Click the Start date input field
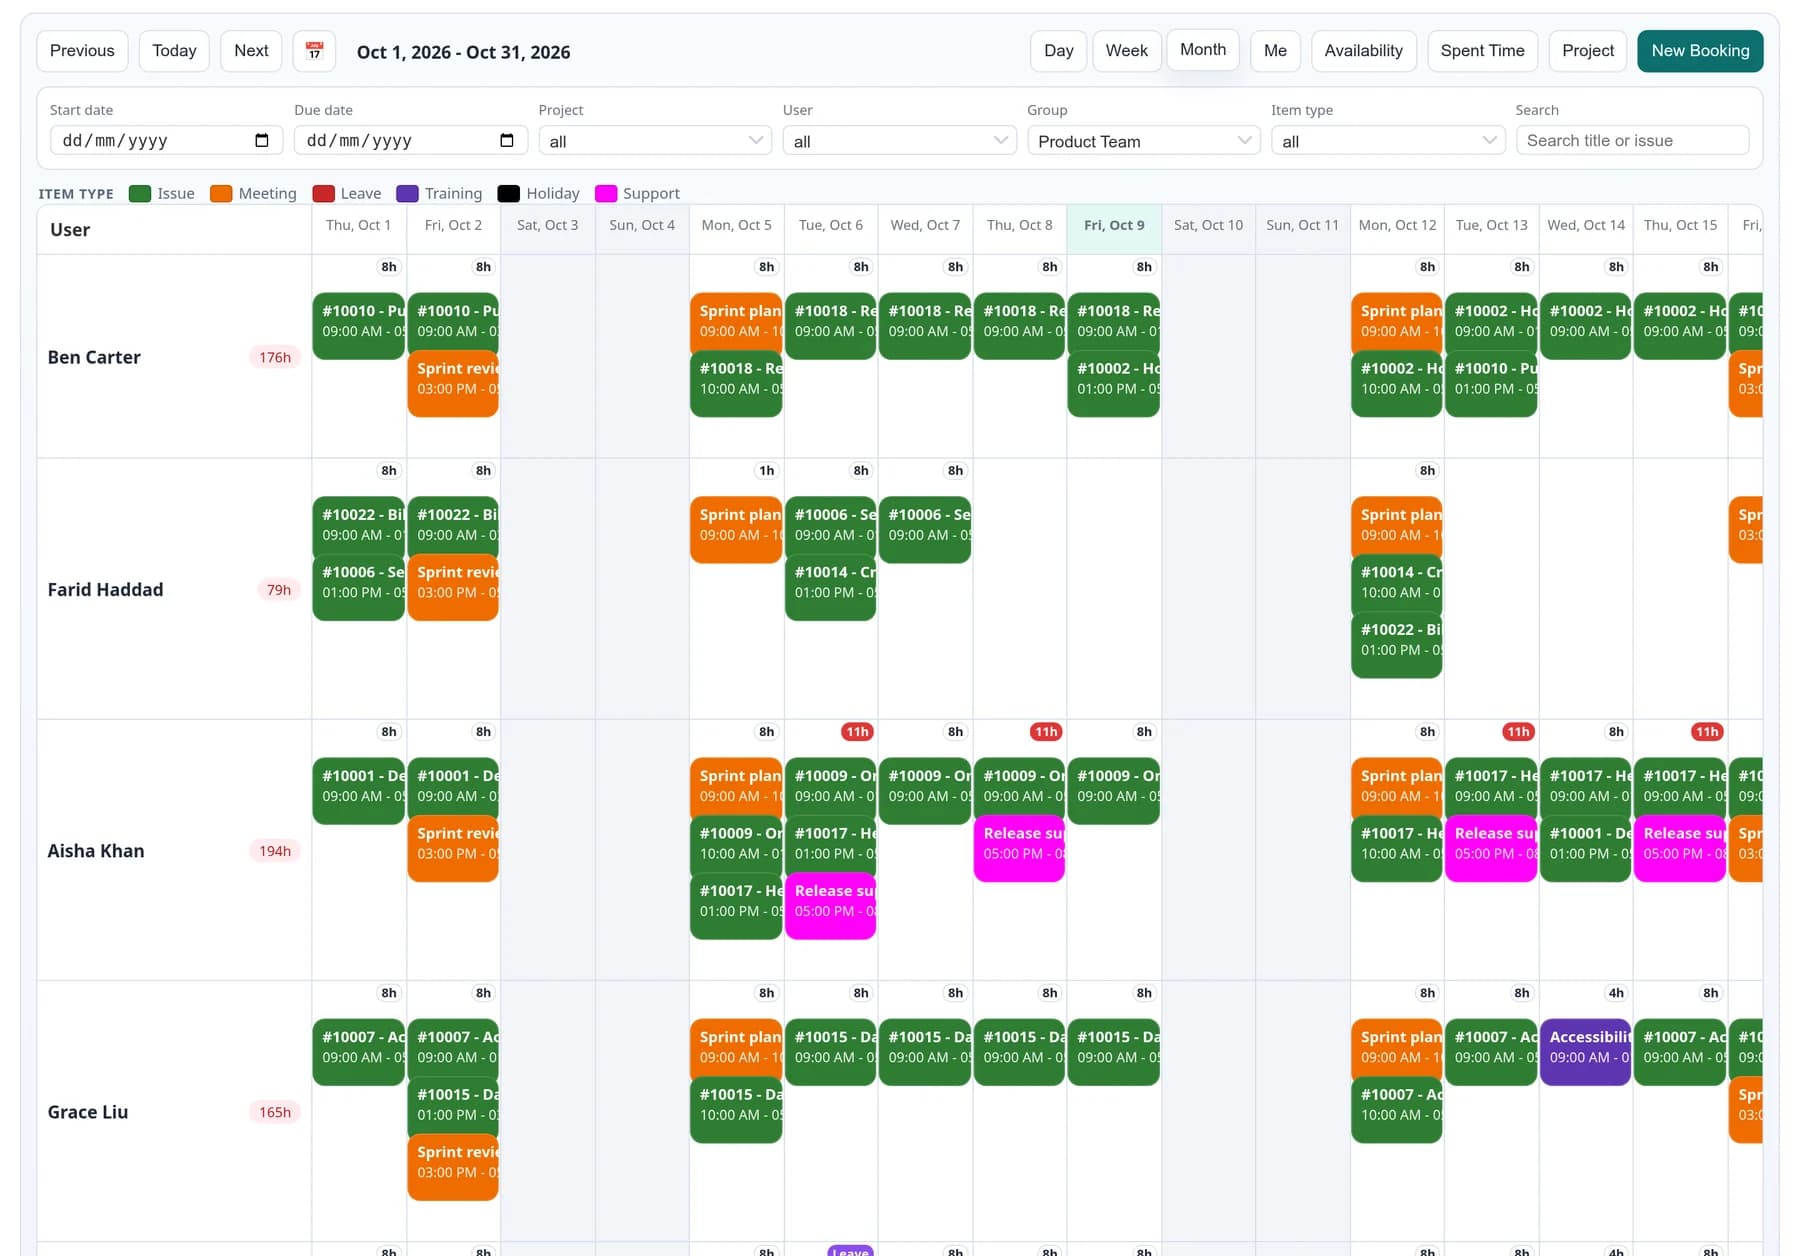This screenshot has width=1800, height=1256. (166, 141)
